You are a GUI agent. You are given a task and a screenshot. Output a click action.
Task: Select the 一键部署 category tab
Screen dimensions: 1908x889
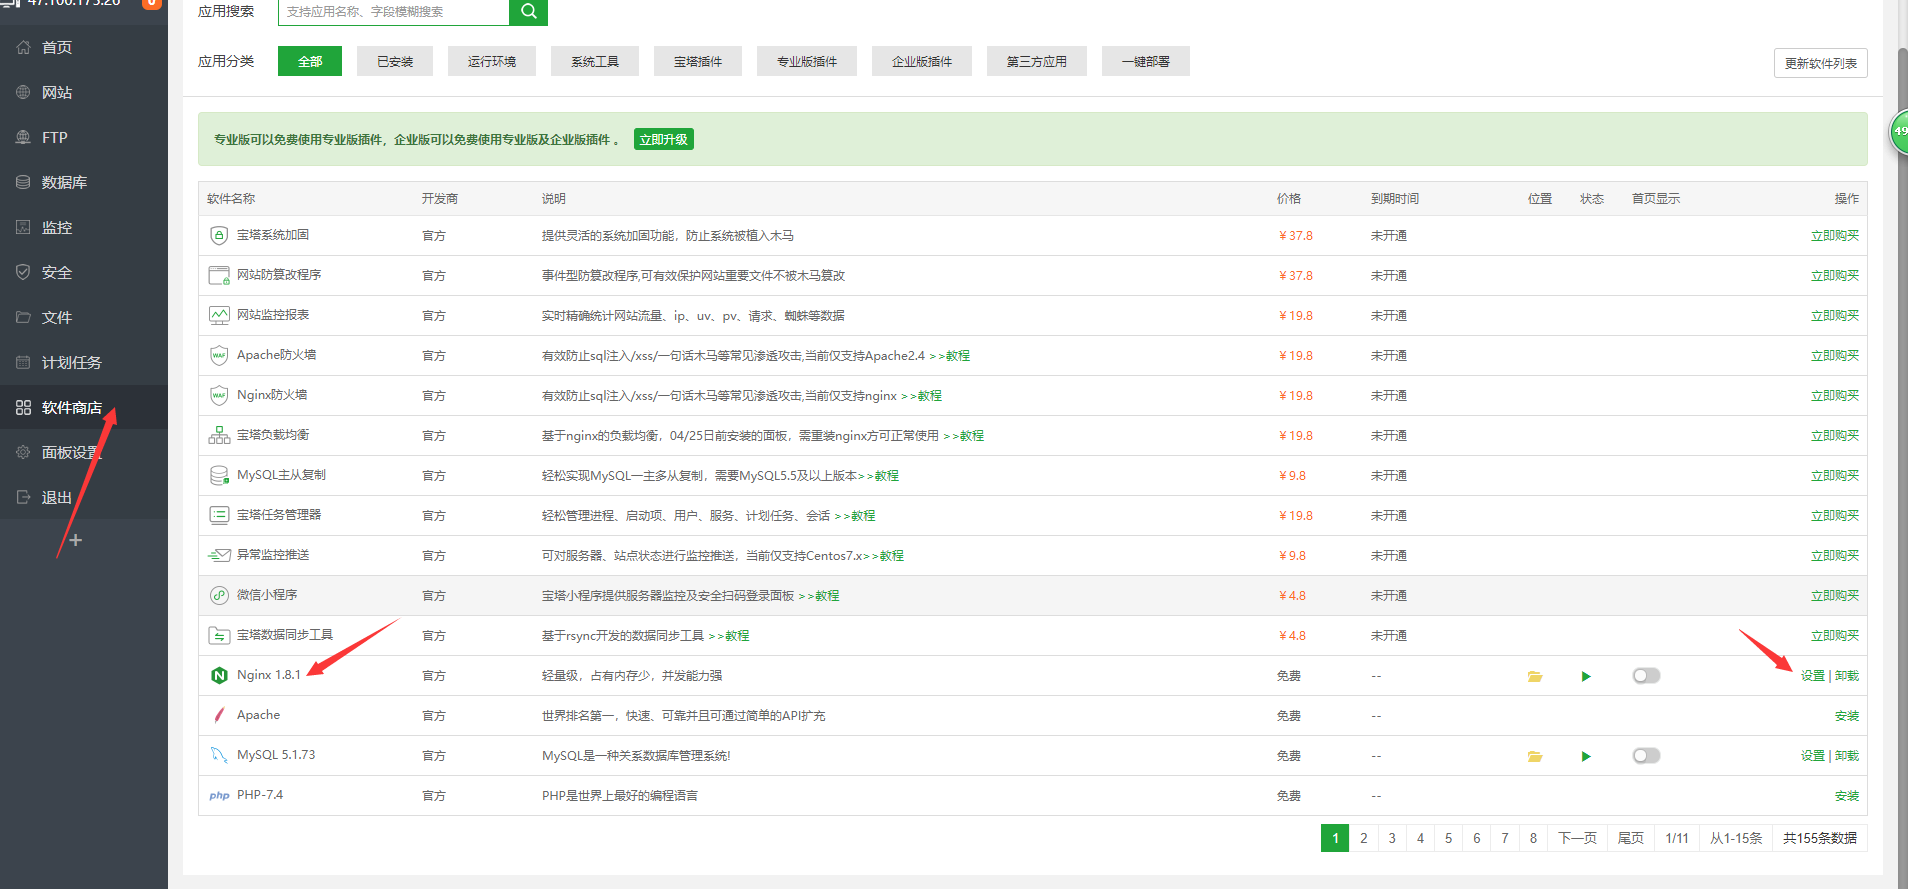click(x=1146, y=61)
